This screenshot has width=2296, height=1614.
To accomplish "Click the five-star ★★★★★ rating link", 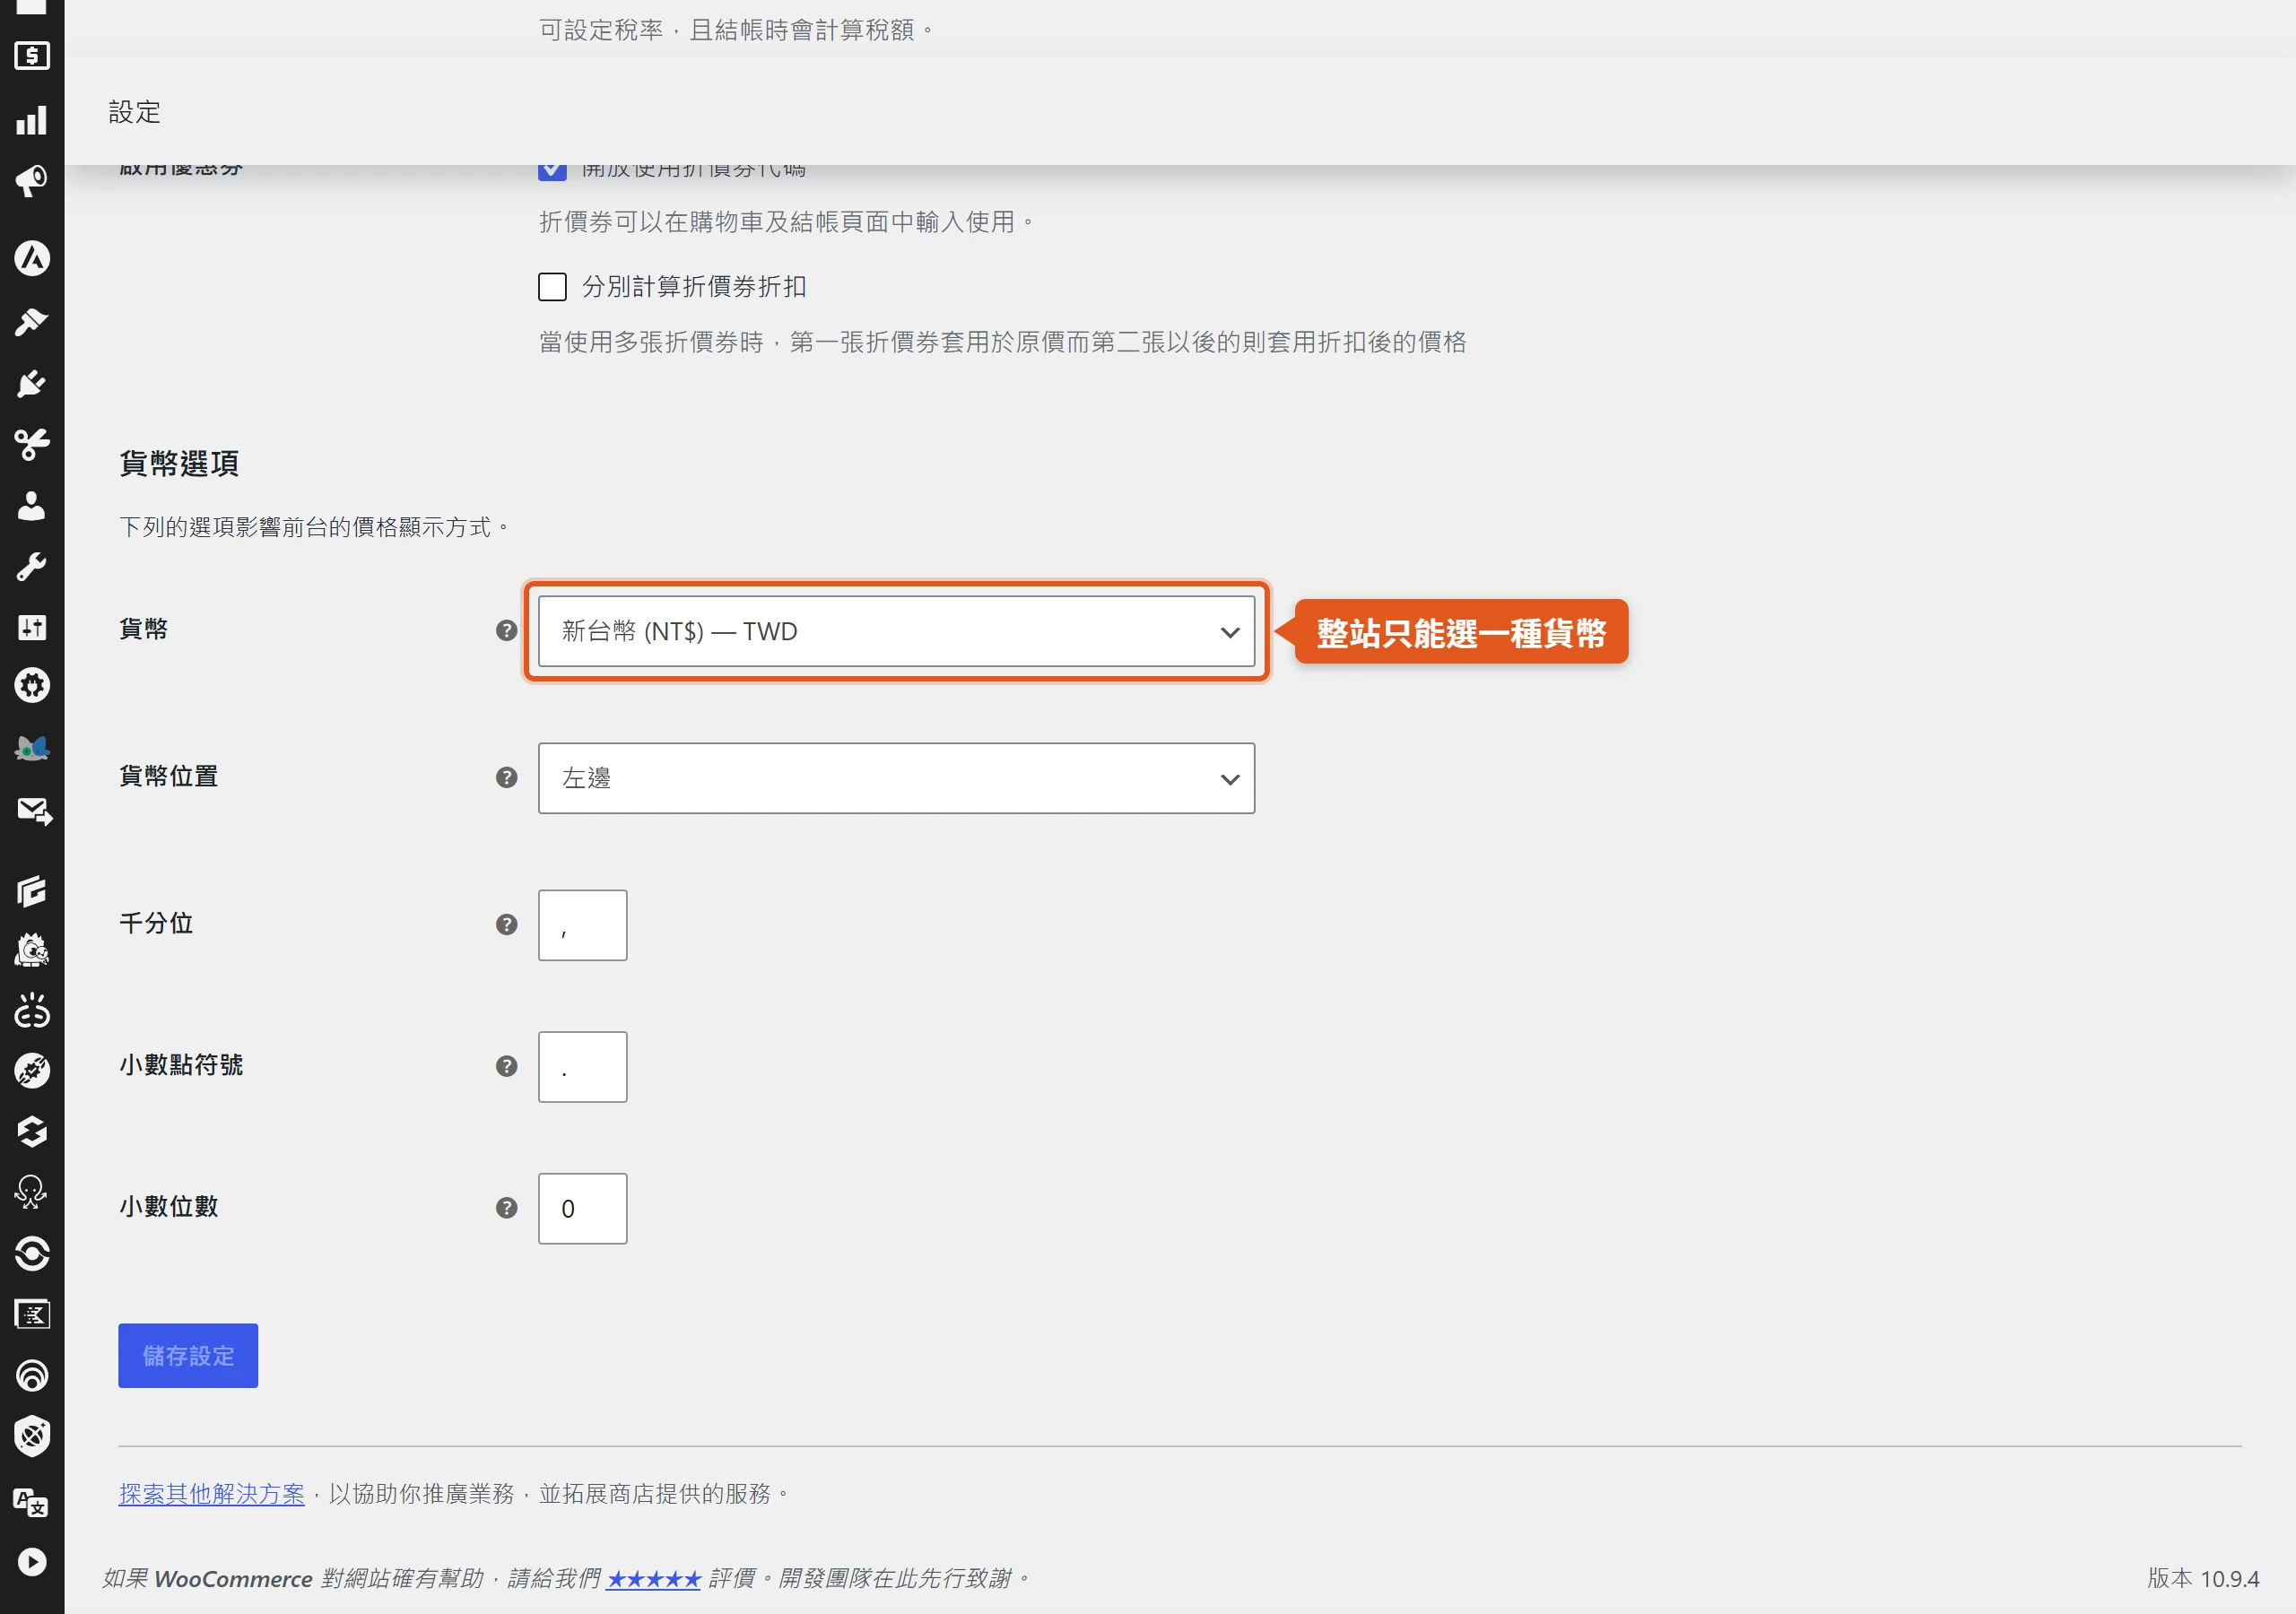I will 653,1580.
